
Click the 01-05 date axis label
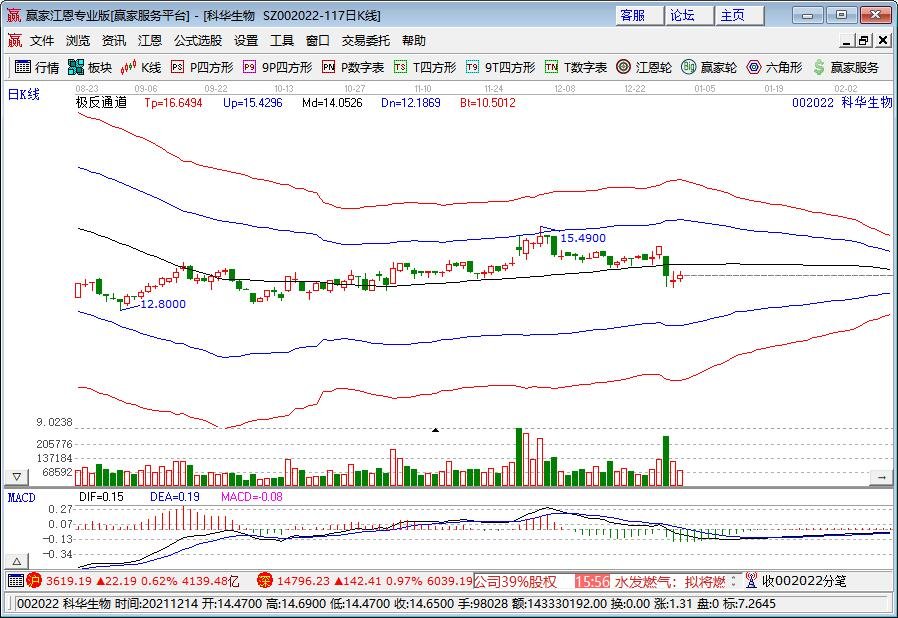704,88
